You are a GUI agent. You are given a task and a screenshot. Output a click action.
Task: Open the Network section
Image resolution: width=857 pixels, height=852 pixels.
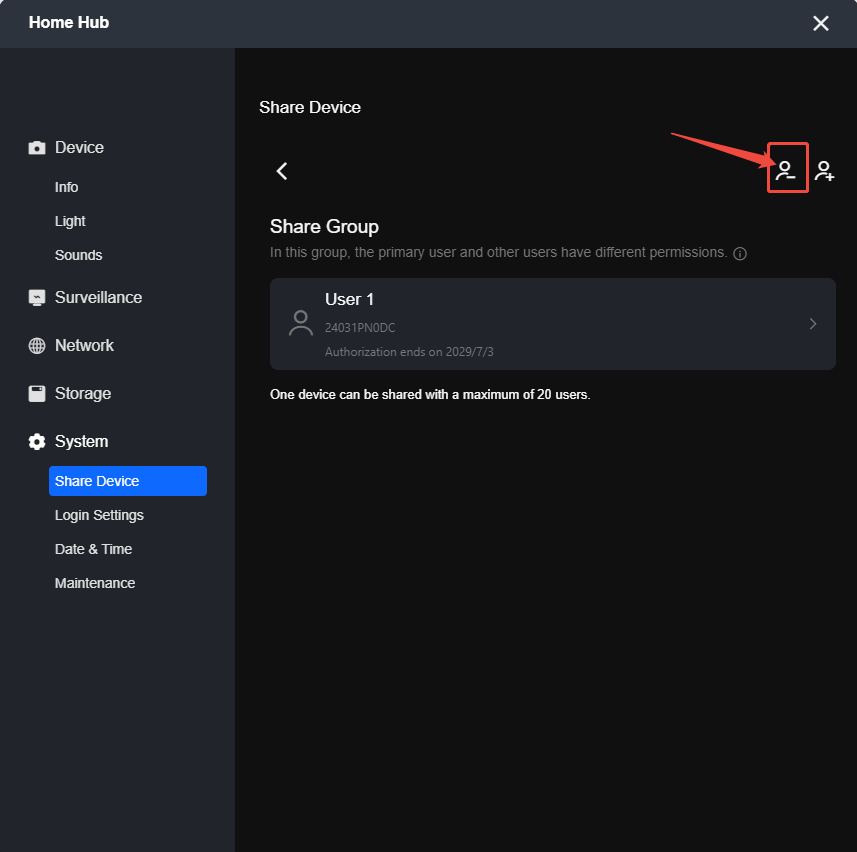tap(84, 345)
